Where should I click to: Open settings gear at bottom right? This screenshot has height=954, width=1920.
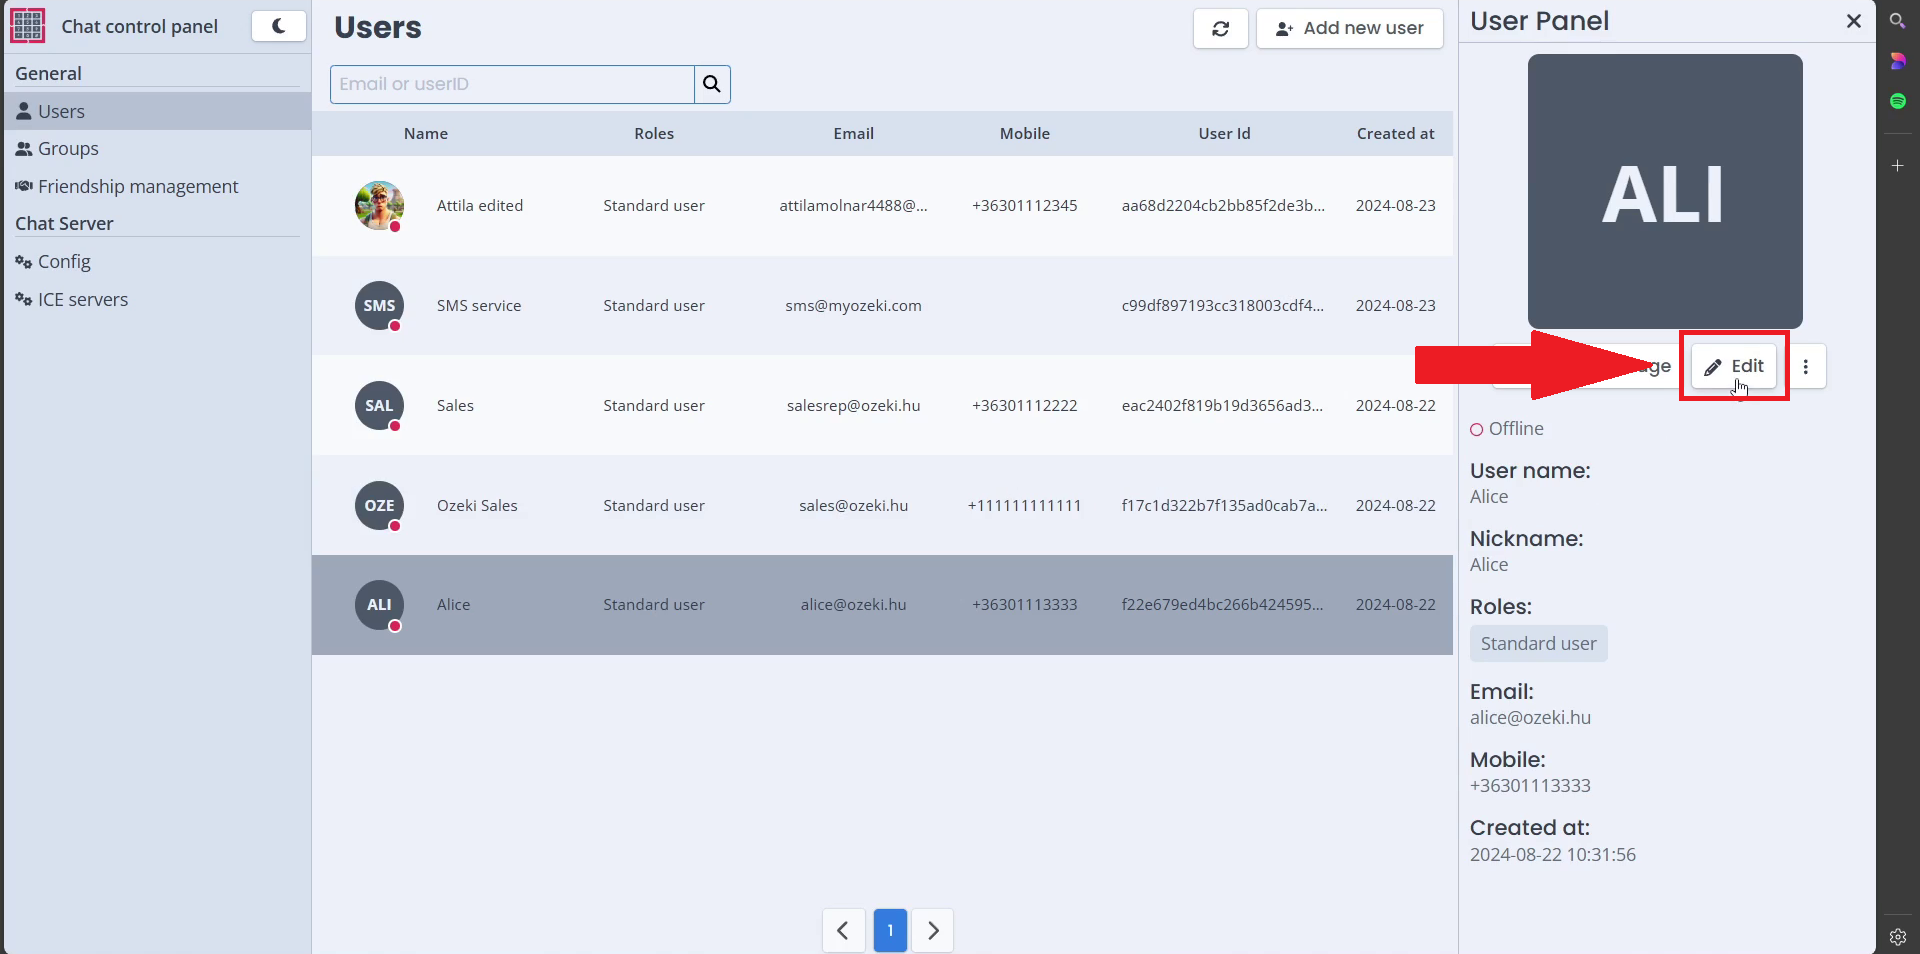pyautogui.click(x=1897, y=937)
